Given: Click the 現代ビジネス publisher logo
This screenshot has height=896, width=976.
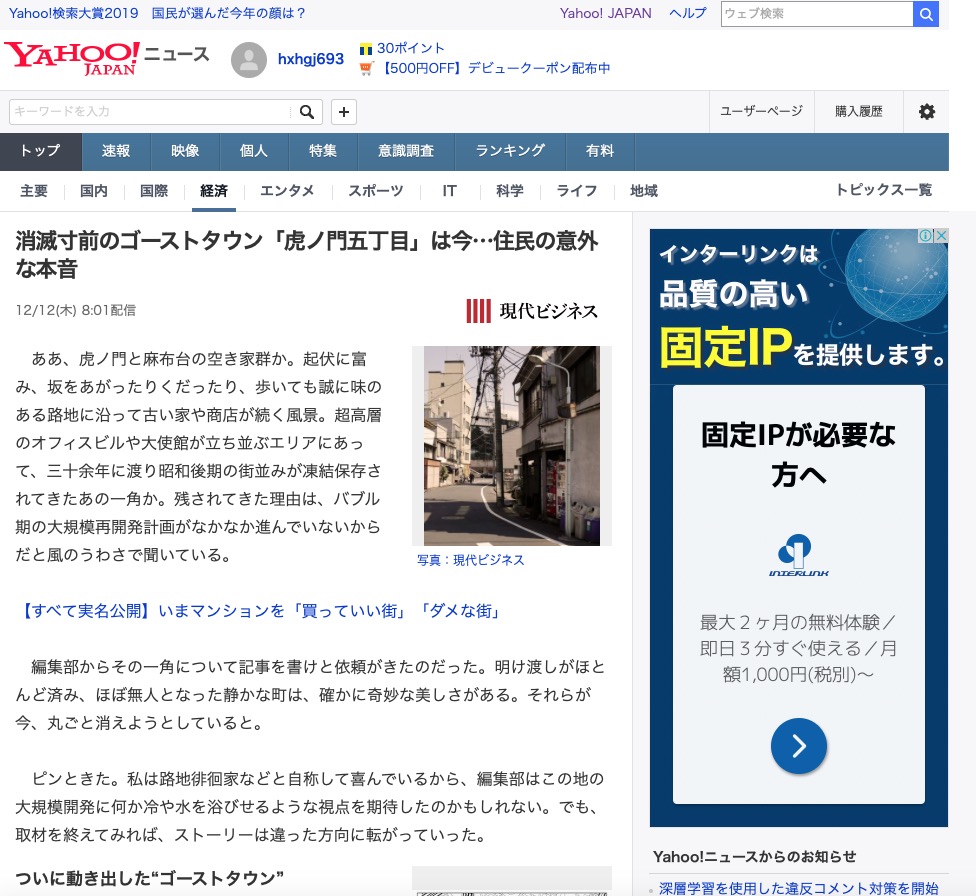Looking at the screenshot, I should click(x=532, y=311).
